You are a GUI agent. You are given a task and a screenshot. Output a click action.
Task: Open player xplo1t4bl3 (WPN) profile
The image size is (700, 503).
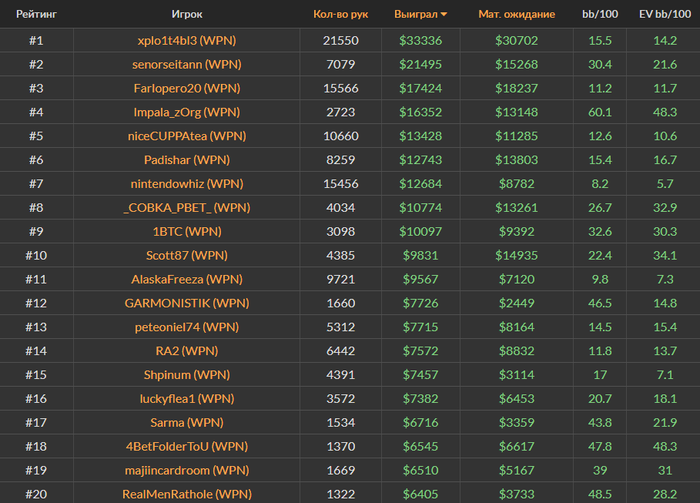tap(187, 40)
